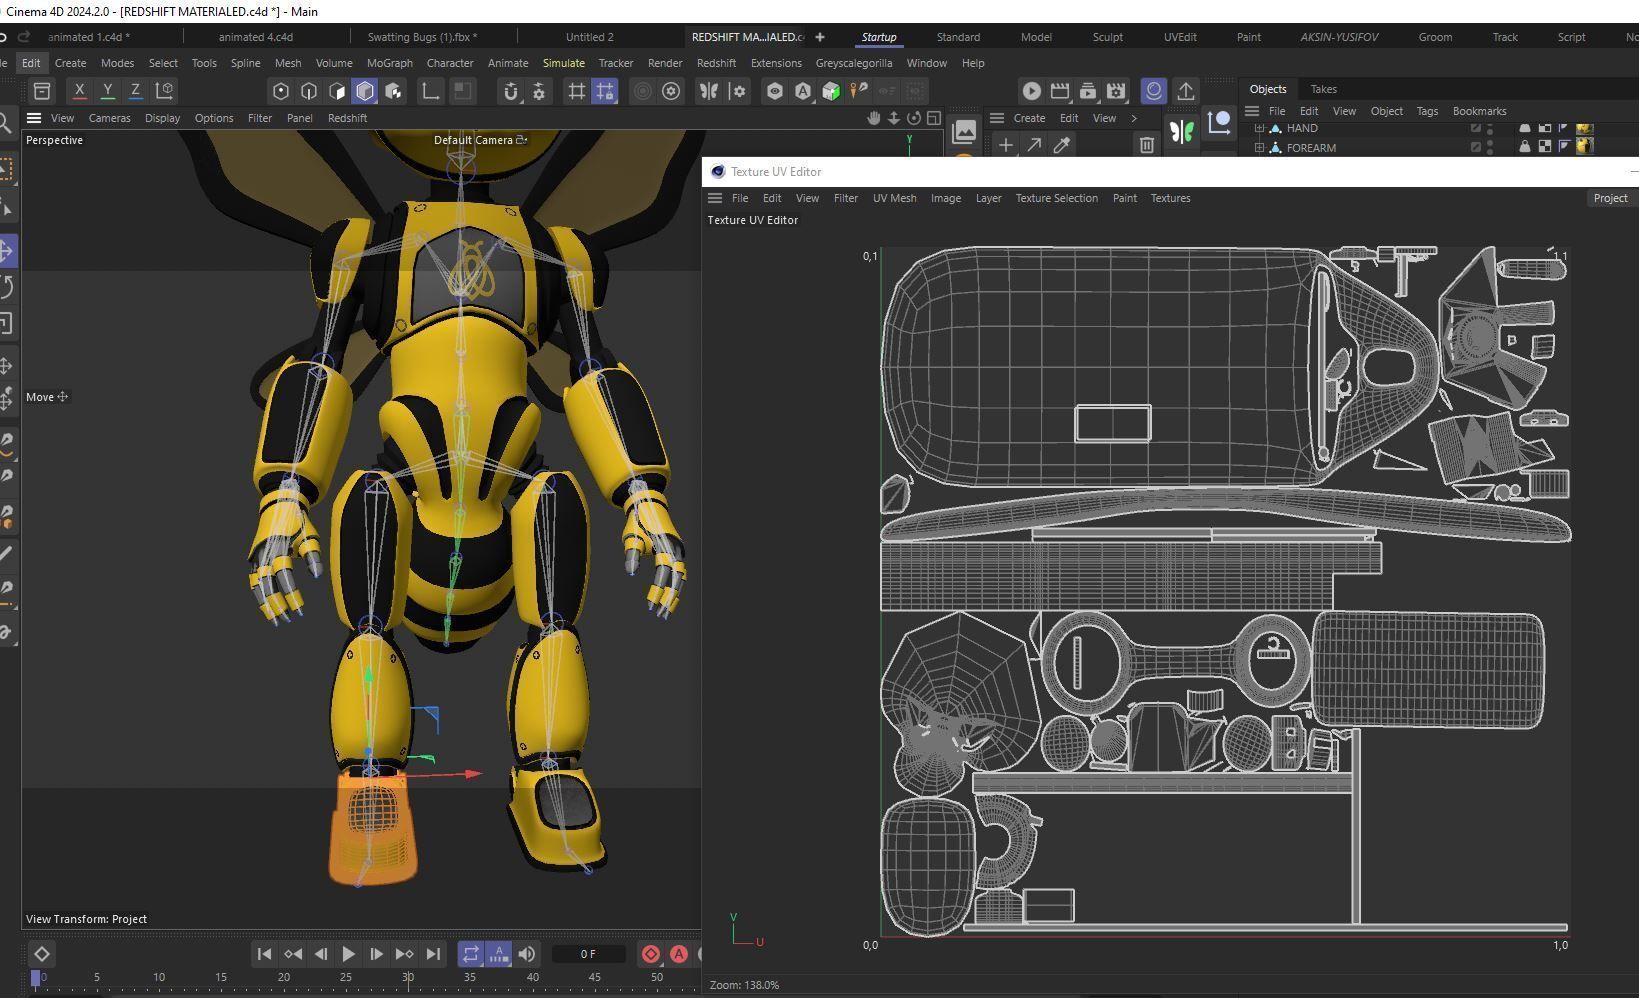Open Texture Selection menu
1639x998 pixels.
point(1057,198)
